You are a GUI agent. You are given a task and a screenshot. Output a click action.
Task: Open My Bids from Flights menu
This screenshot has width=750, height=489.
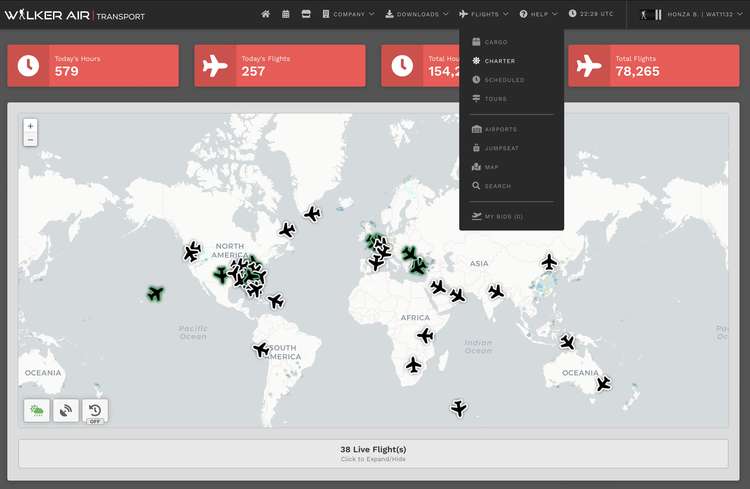503,216
